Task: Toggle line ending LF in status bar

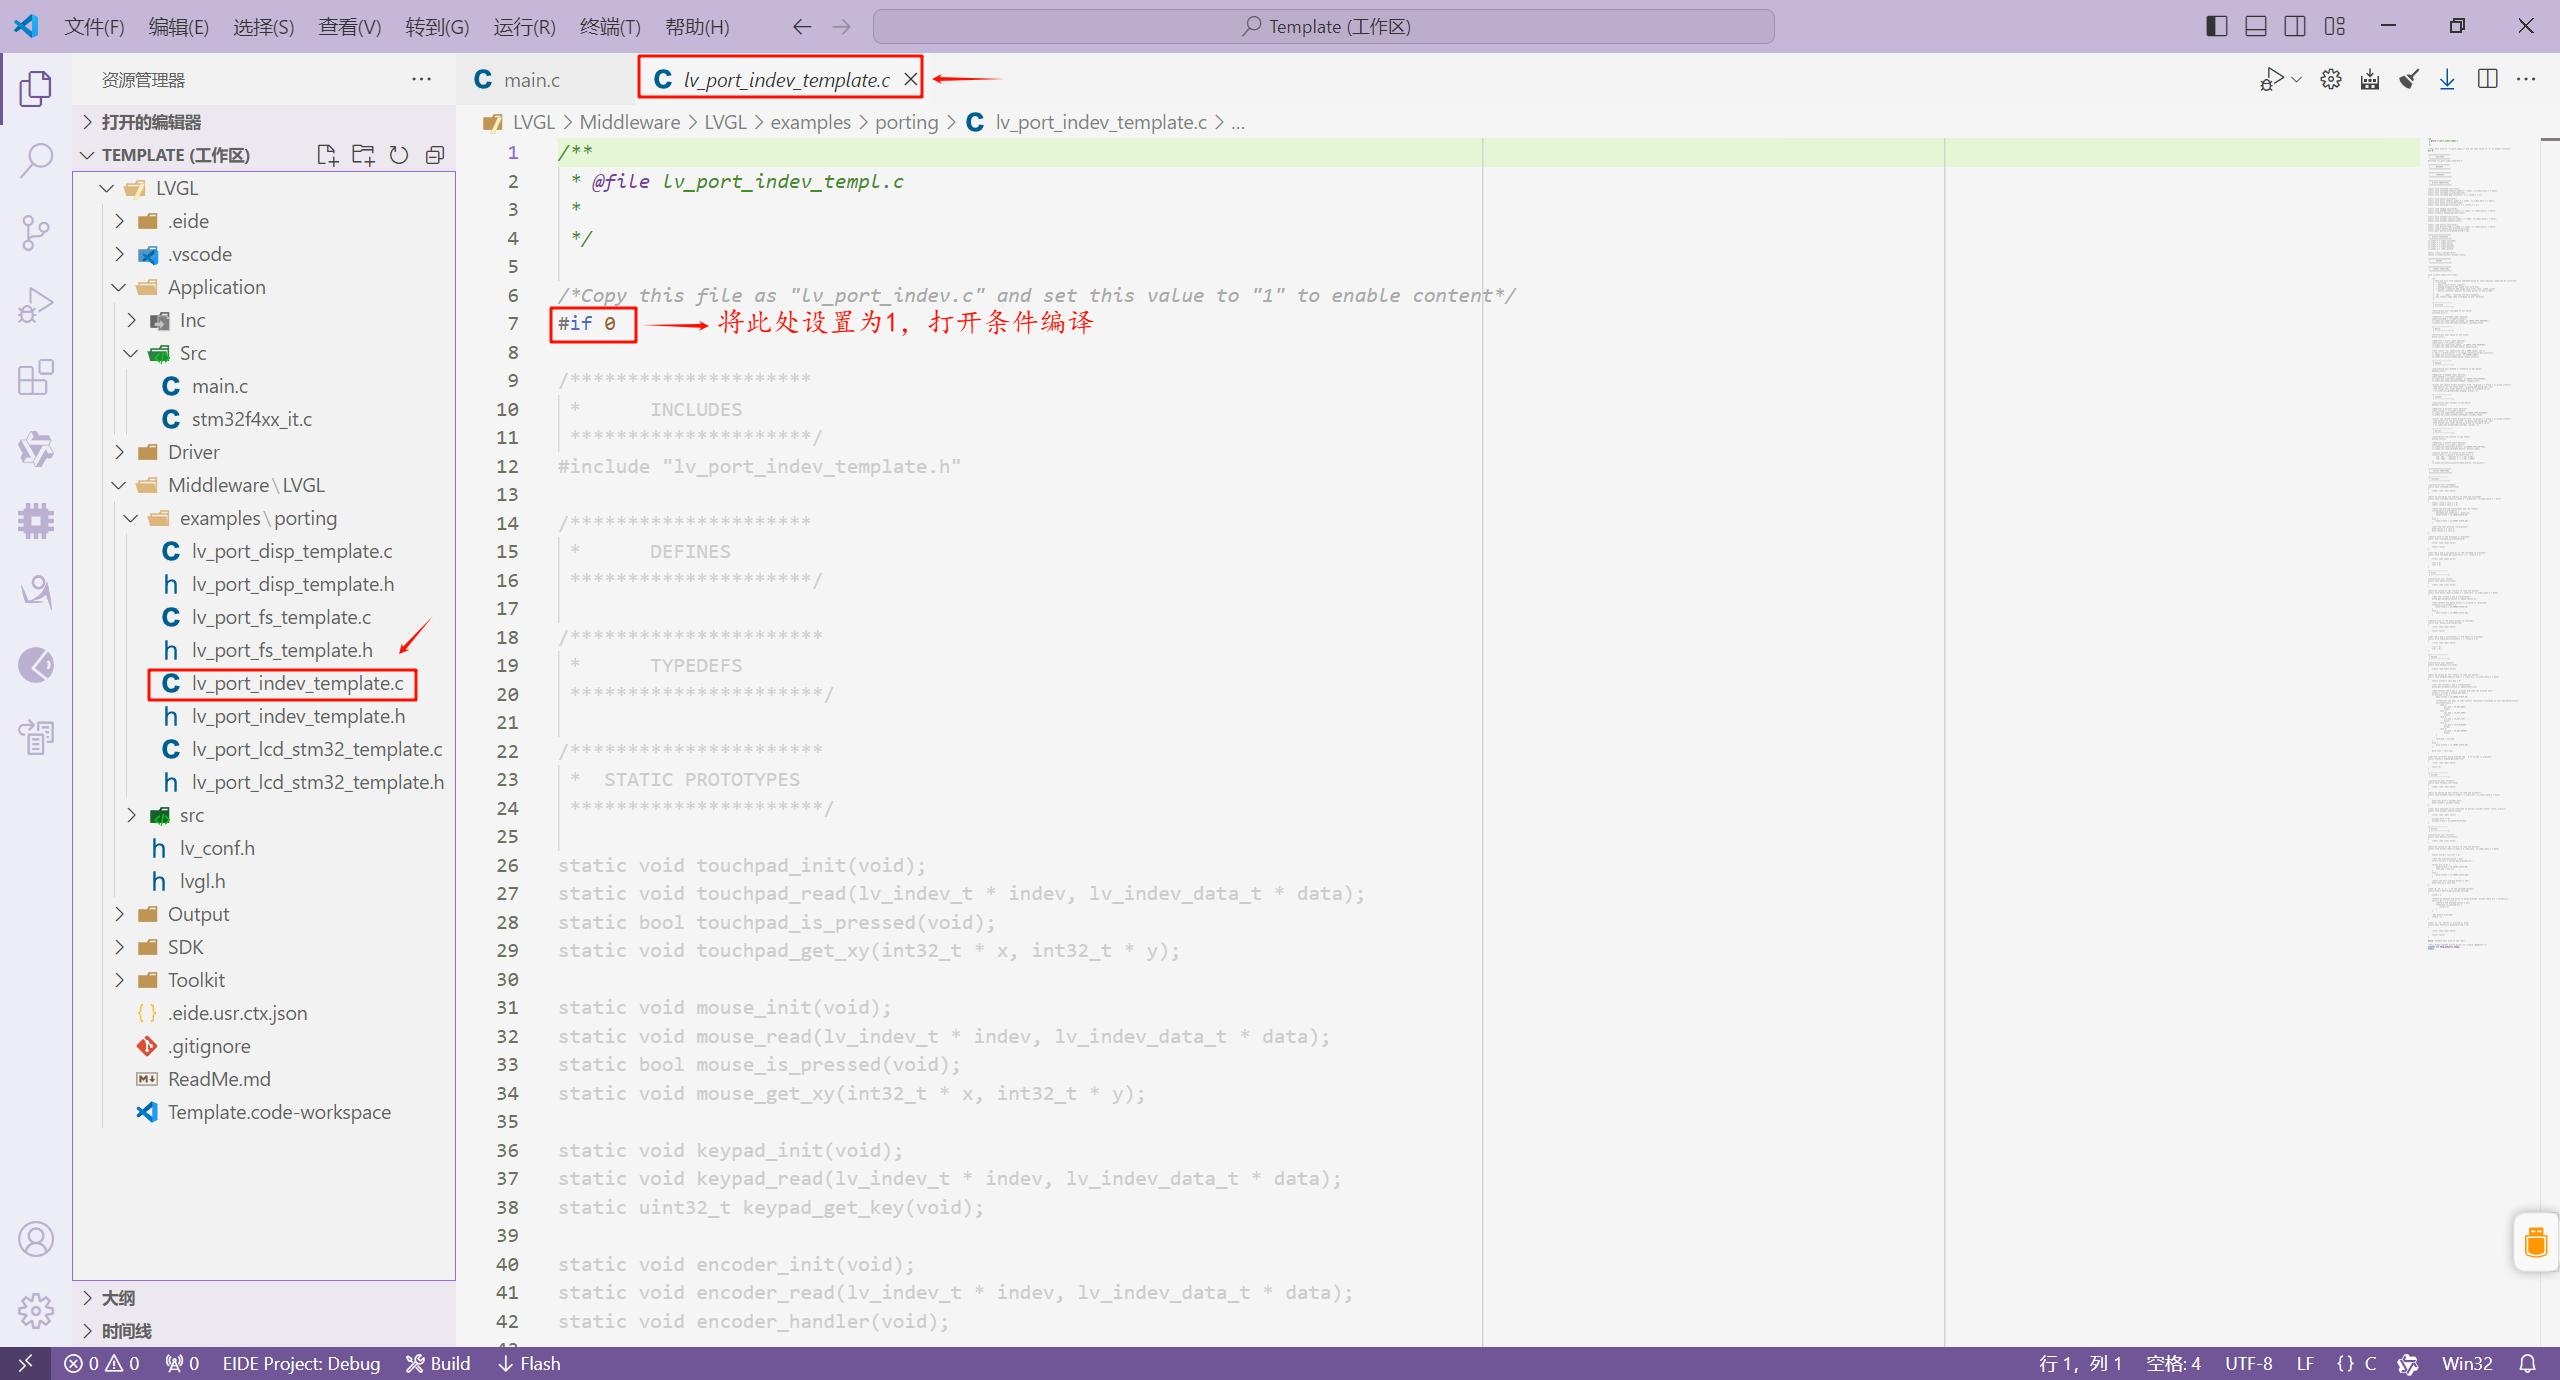Action: (x=2305, y=1361)
